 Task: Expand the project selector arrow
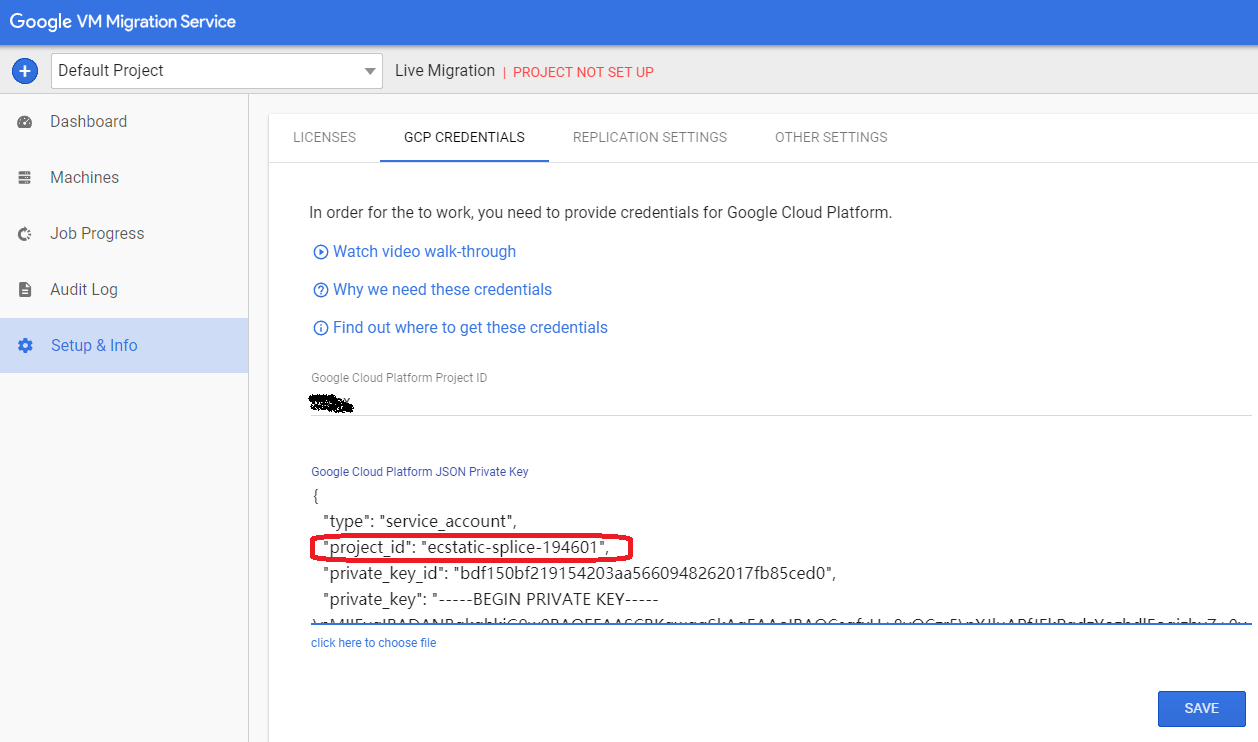coord(369,70)
